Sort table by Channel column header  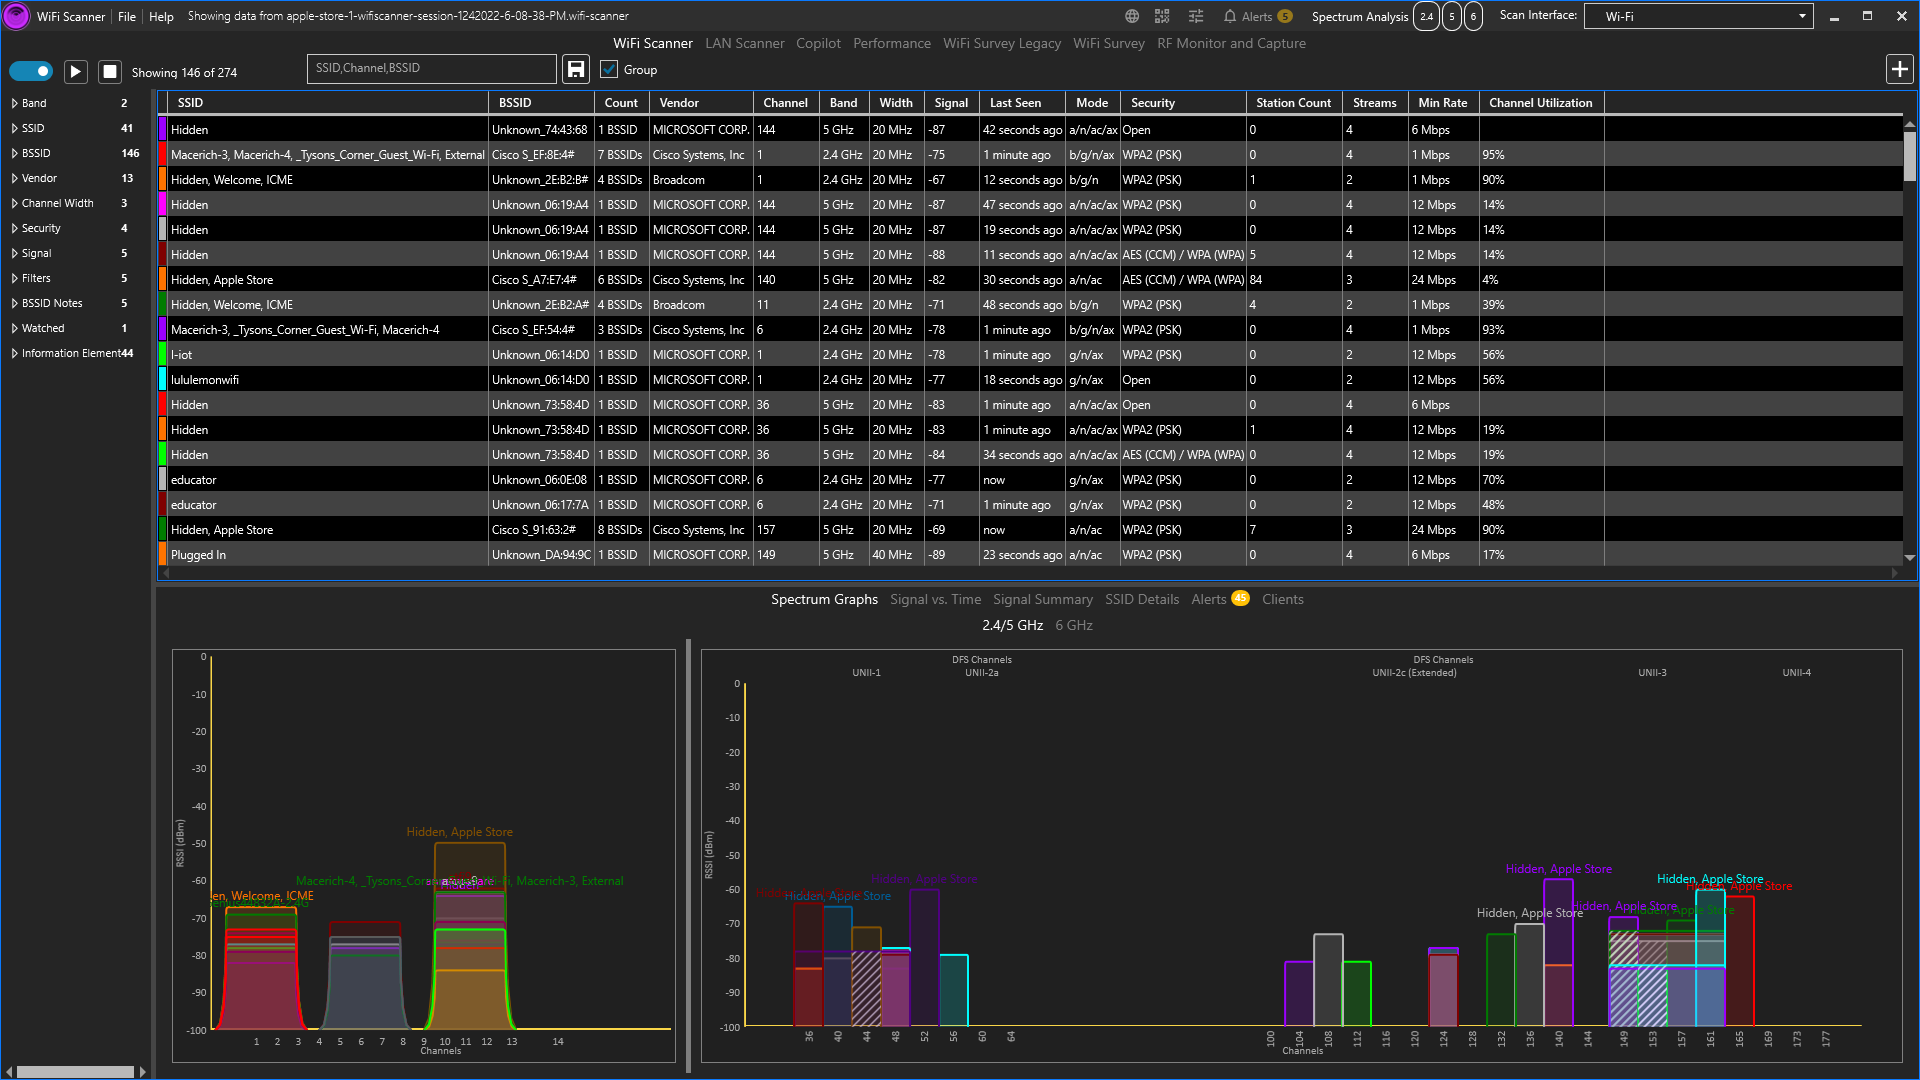785,103
